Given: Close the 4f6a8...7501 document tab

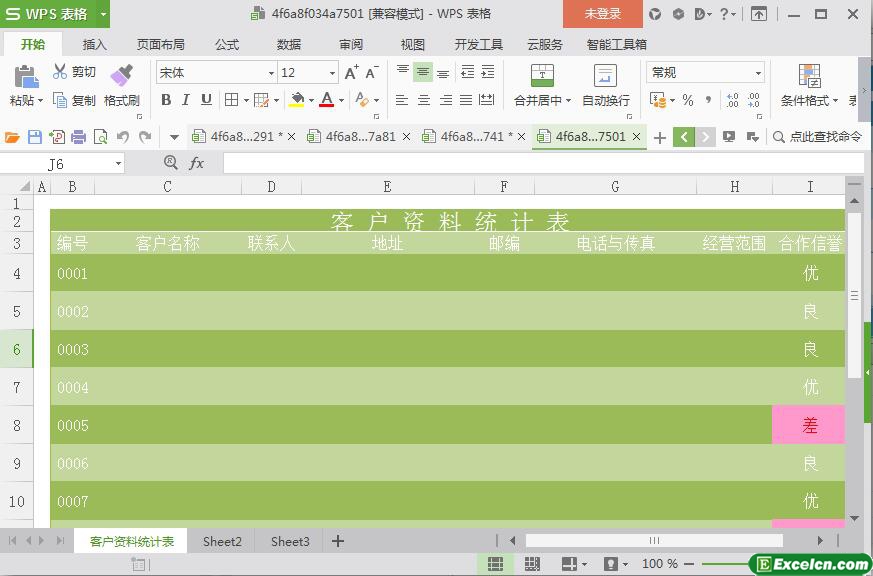Looking at the screenshot, I should [x=636, y=136].
